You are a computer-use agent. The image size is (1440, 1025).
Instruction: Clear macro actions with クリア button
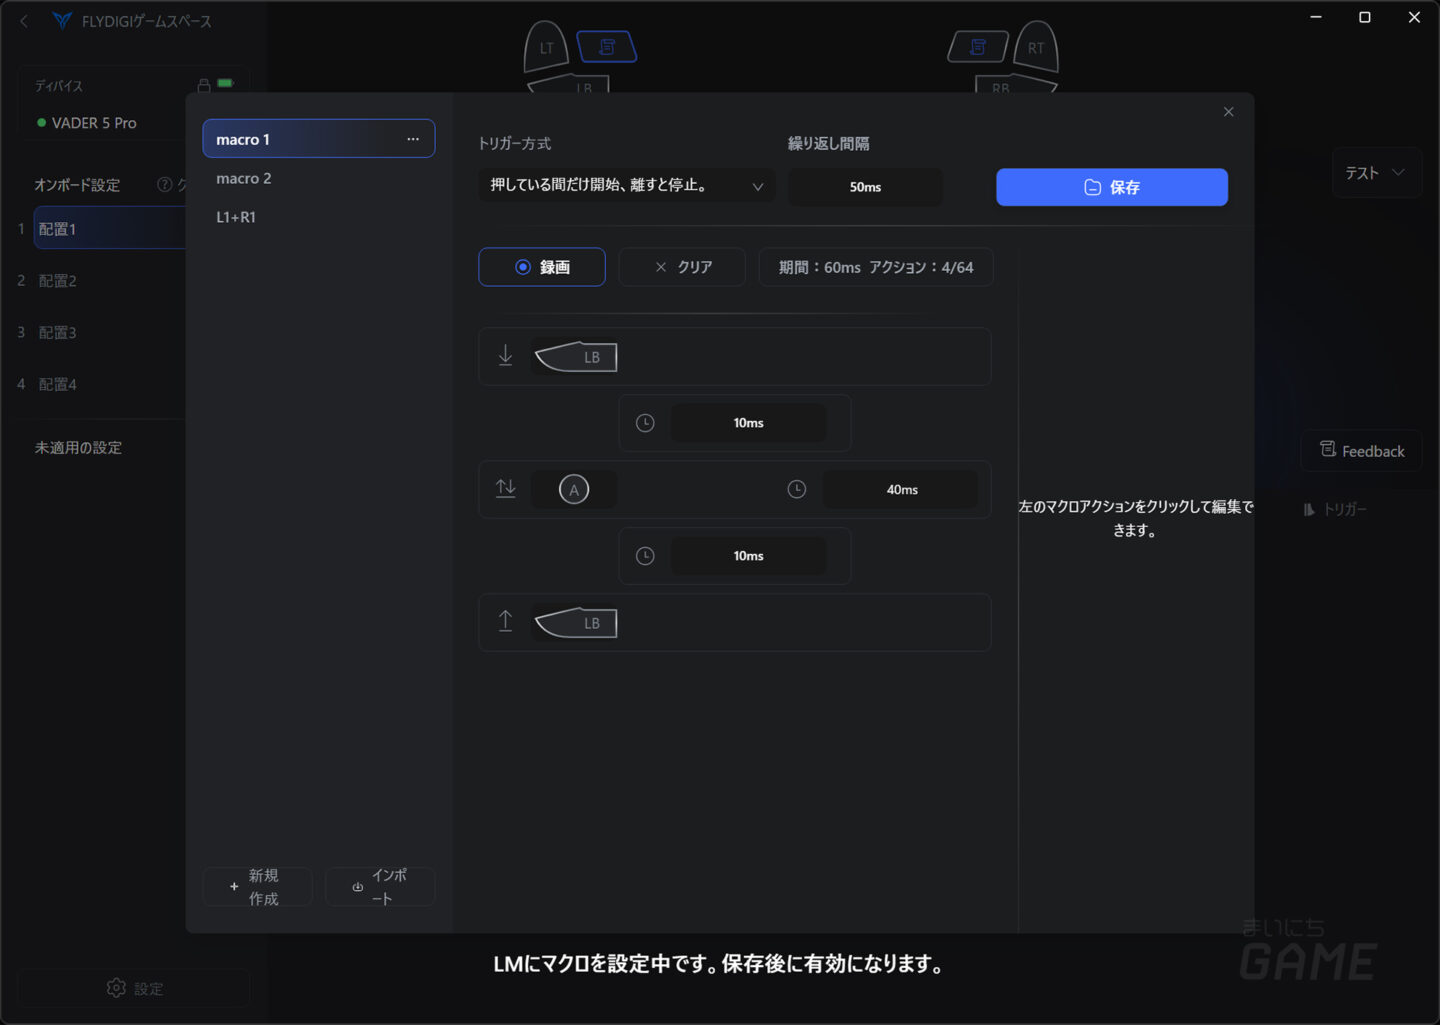coord(682,267)
